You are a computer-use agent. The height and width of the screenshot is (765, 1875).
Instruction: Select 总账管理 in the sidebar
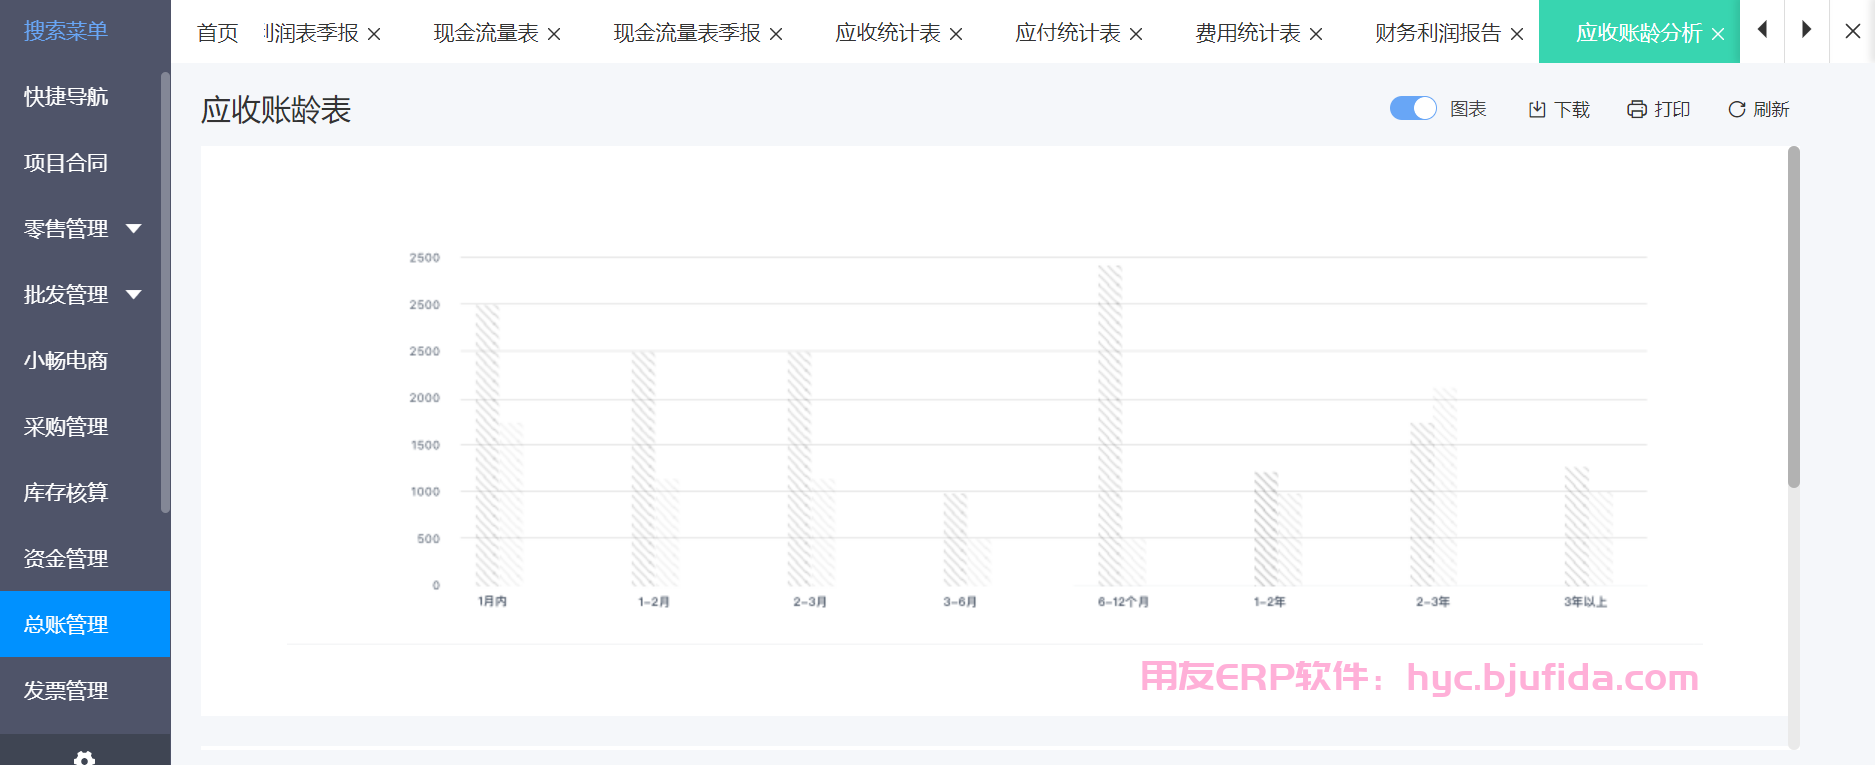tap(85, 624)
